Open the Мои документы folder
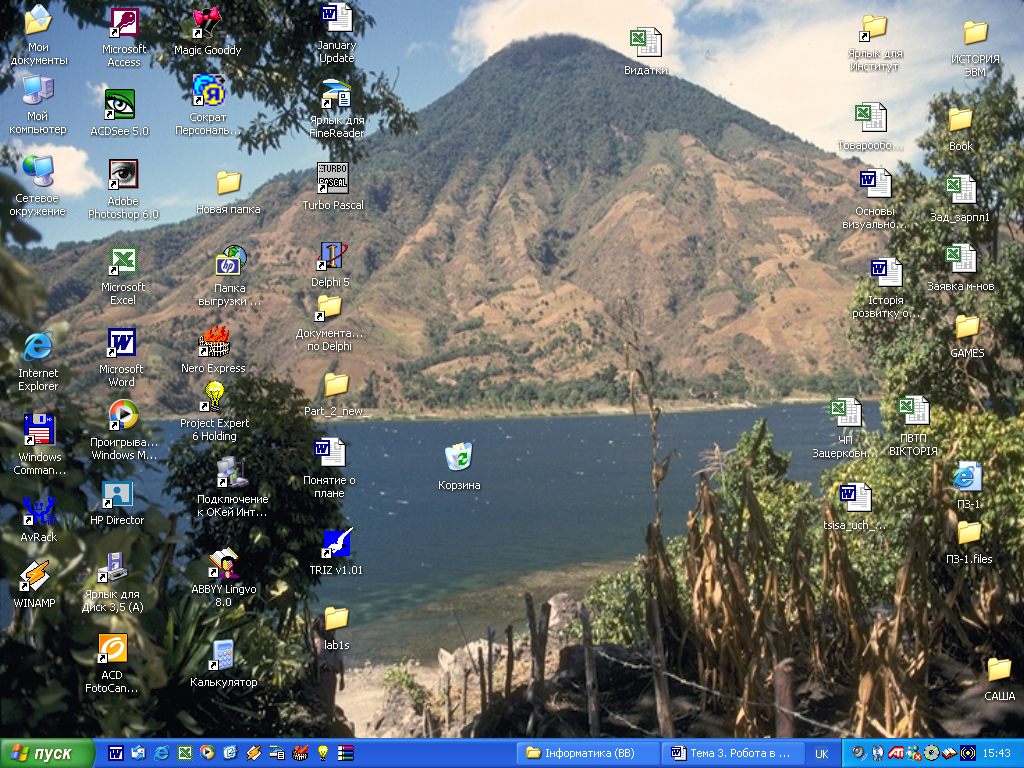 (x=38, y=21)
